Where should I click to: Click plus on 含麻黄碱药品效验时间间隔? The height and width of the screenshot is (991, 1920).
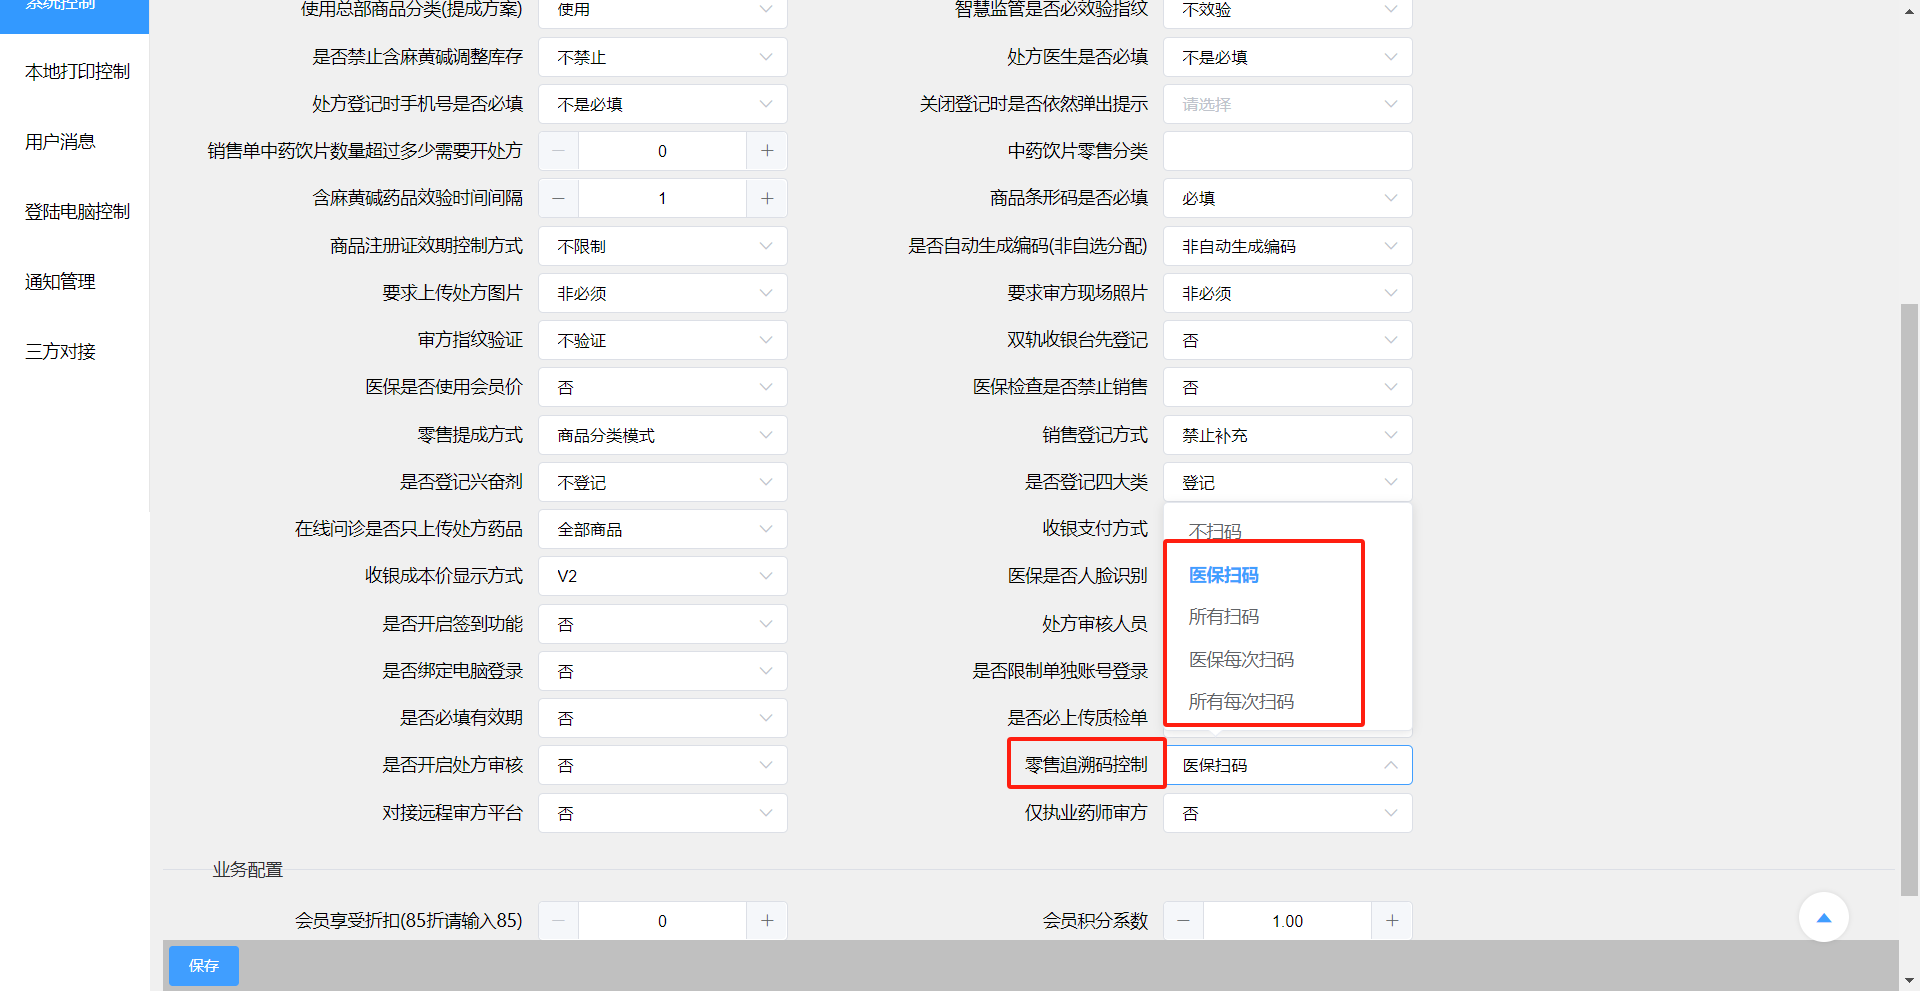[x=767, y=198]
